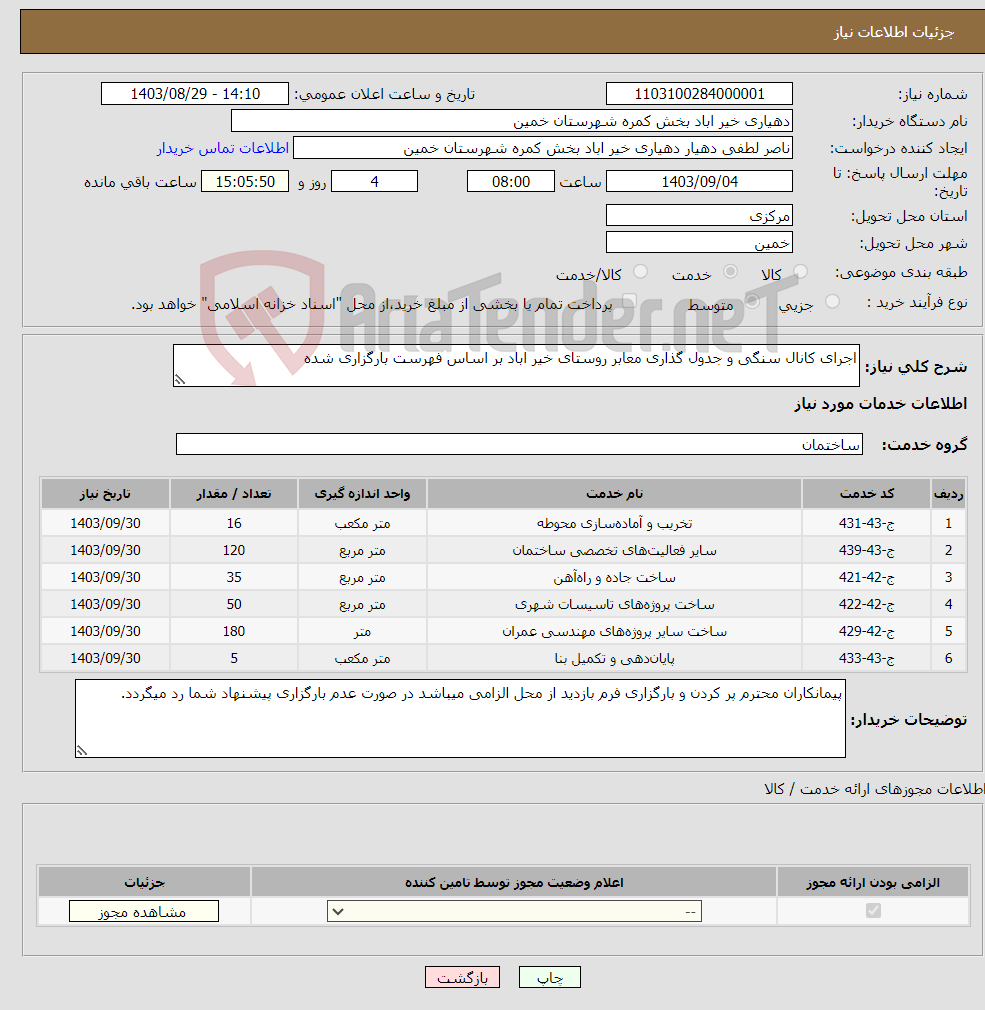Click service name ساخت سایر پروژه‌های مهندسی عمران
Screen dimensions: 985x1010
point(614,631)
